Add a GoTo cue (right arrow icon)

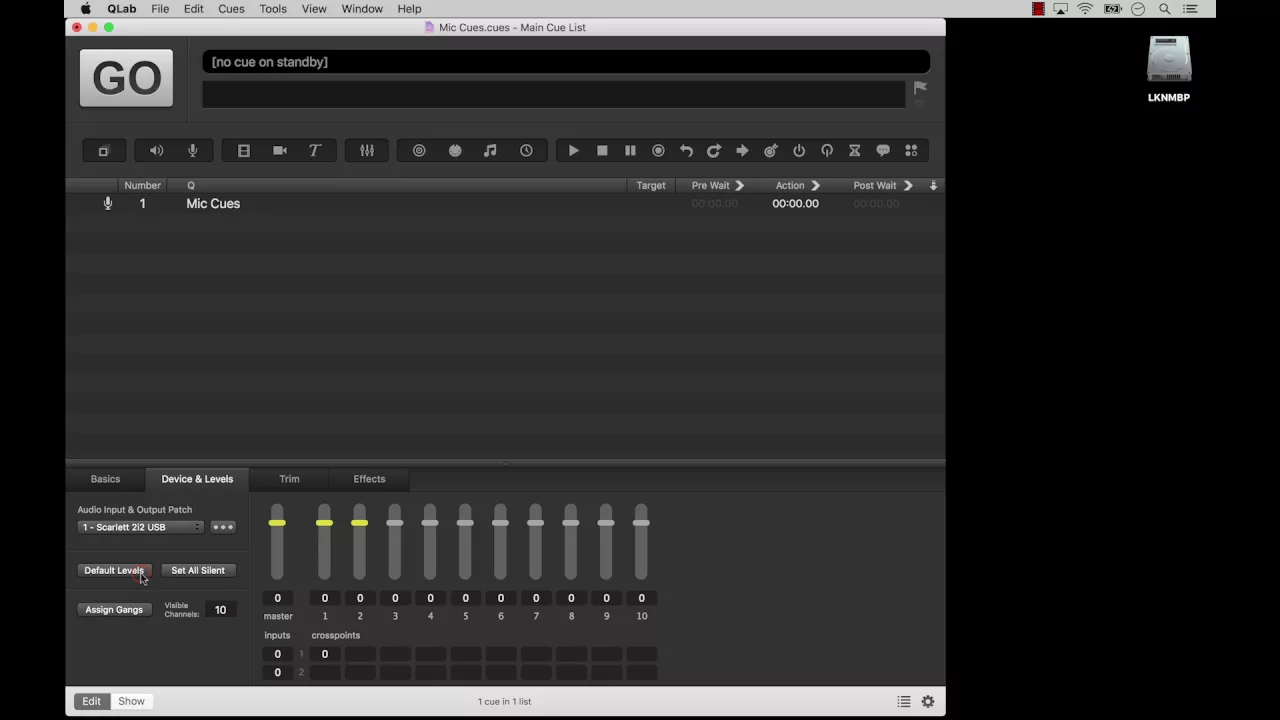742,151
